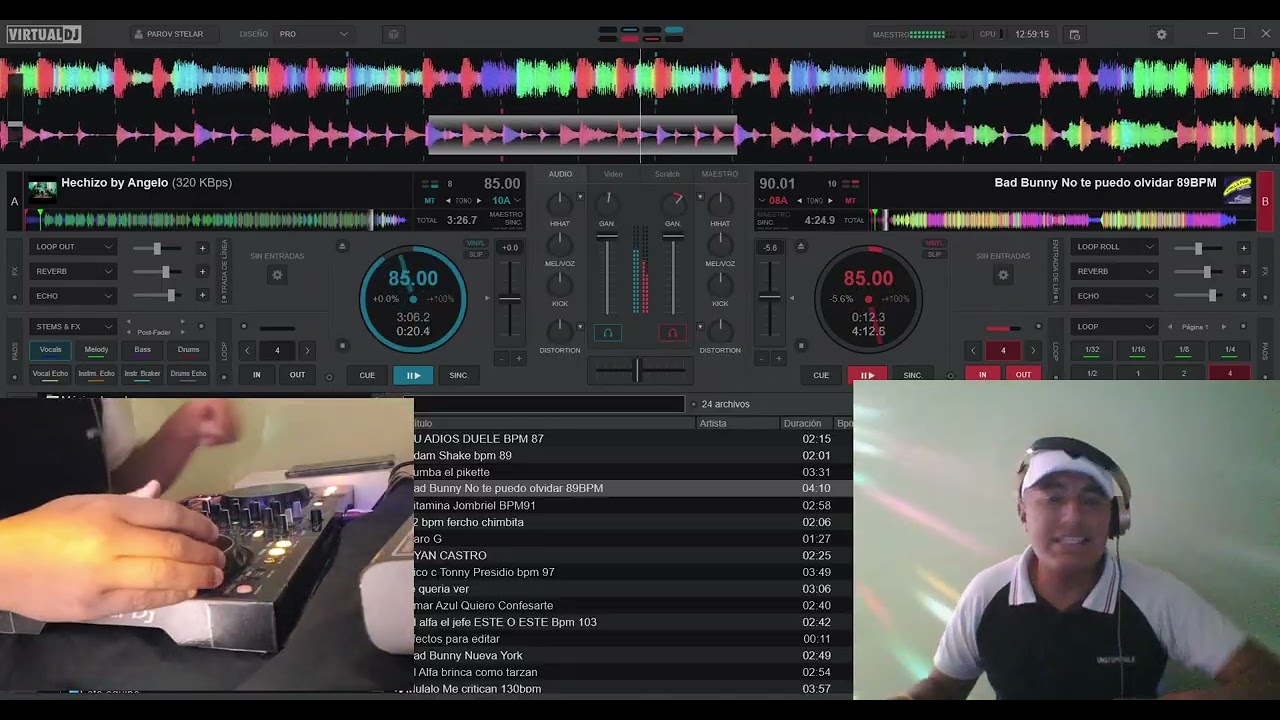Screen dimensions: 1280x720
Task: Set loop OUT on deck A
Action: (297, 375)
